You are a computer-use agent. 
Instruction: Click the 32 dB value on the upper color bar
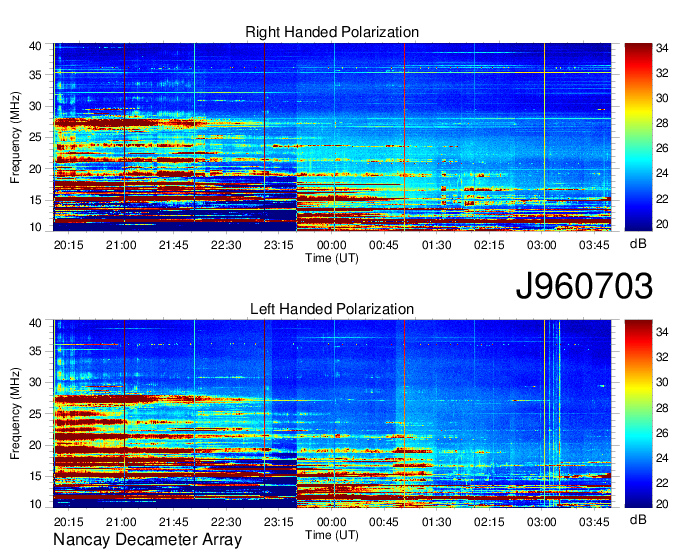coord(662,73)
